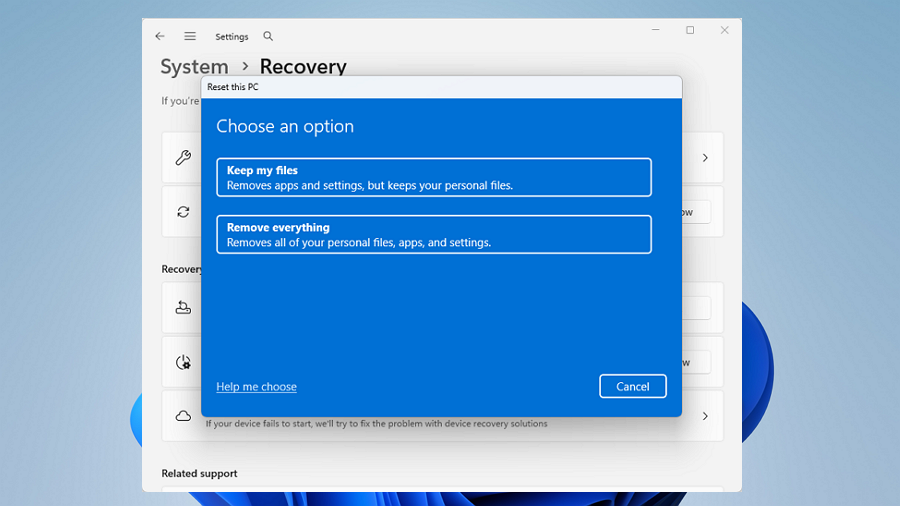Click the search magnifier icon
The height and width of the screenshot is (506, 900).
(268, 36)
